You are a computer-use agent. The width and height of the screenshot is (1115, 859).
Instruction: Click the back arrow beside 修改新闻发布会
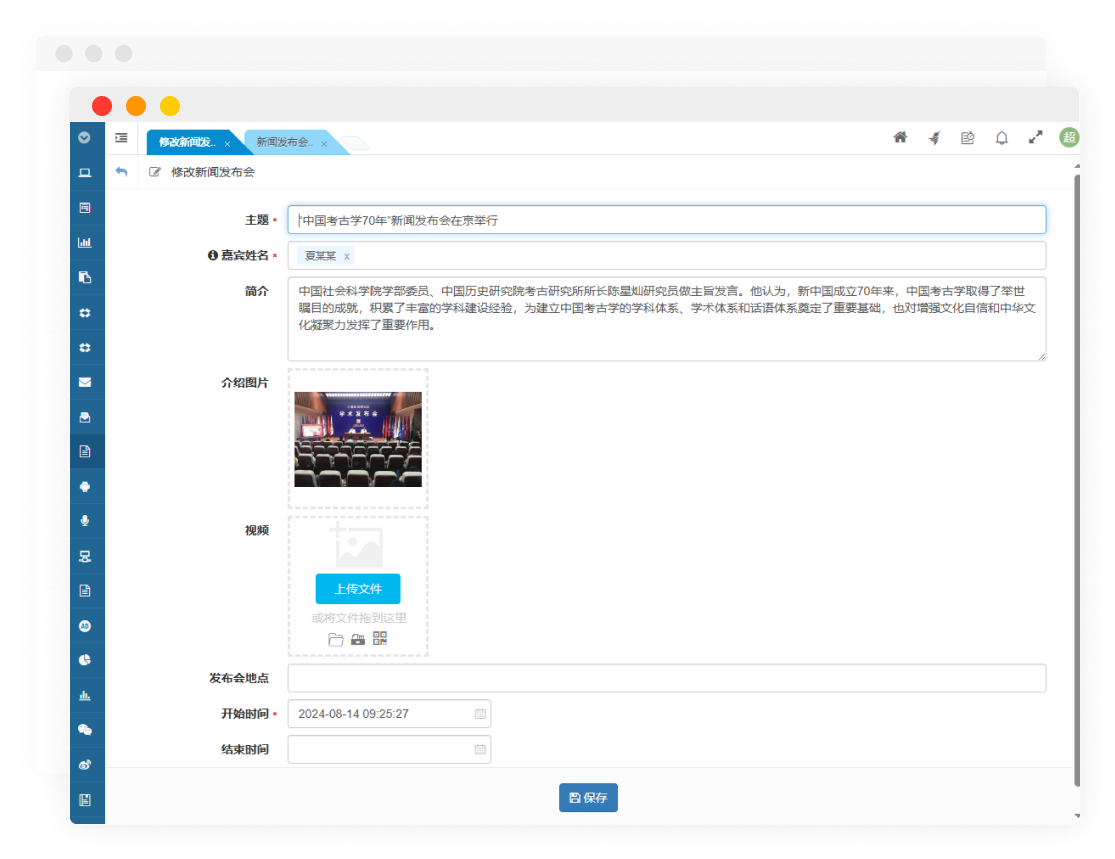pyautogui.click(x=121, y=172)
